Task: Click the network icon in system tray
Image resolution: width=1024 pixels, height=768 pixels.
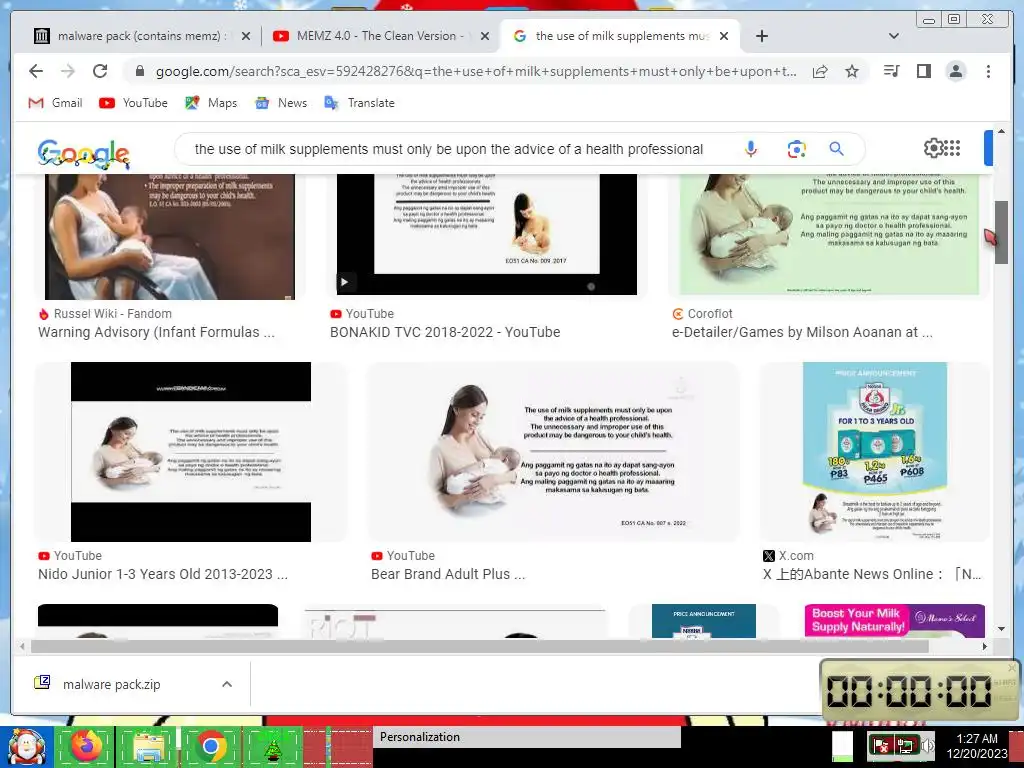Action: [905, 746]
